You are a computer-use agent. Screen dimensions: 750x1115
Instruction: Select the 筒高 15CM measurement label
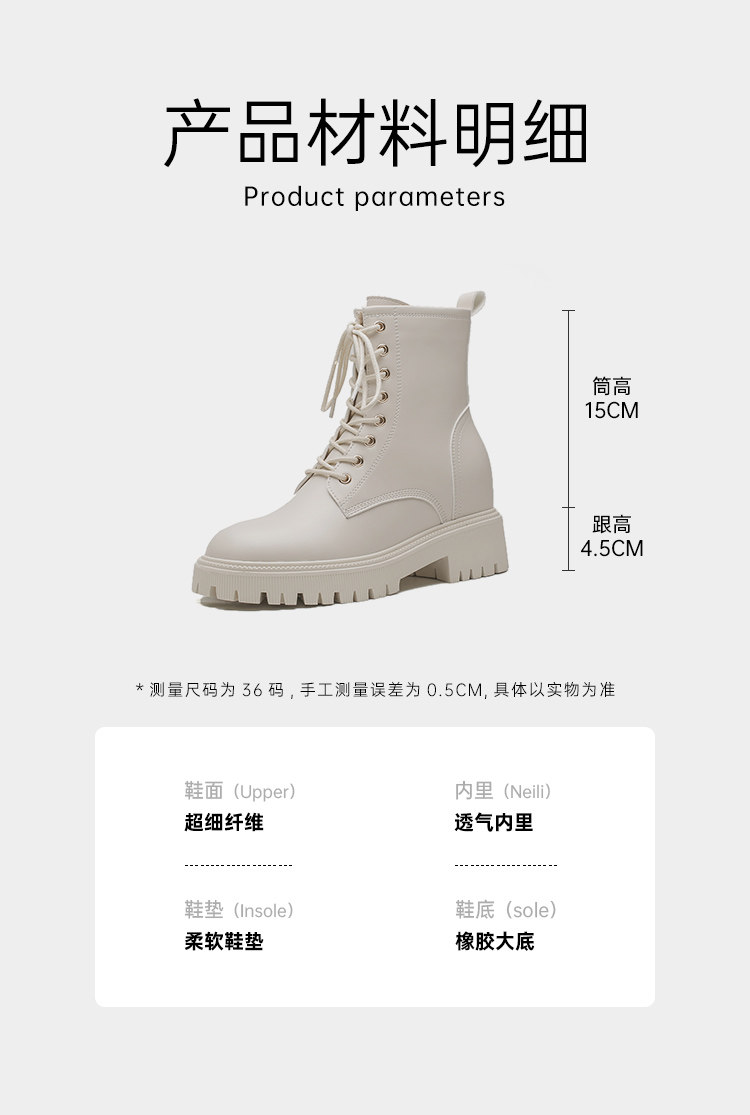(x=611, y=398)
